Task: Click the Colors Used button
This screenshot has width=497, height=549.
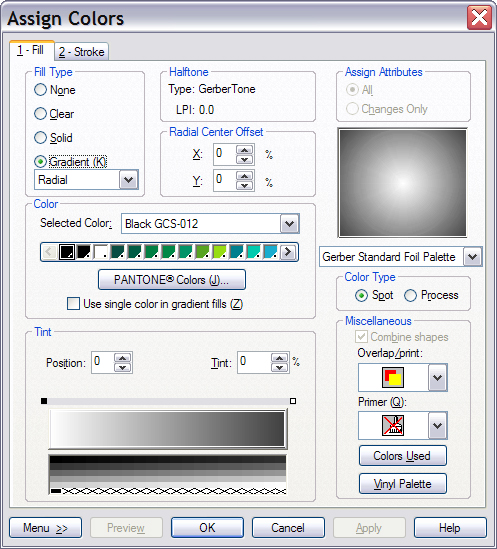Action: coord(402,456)
